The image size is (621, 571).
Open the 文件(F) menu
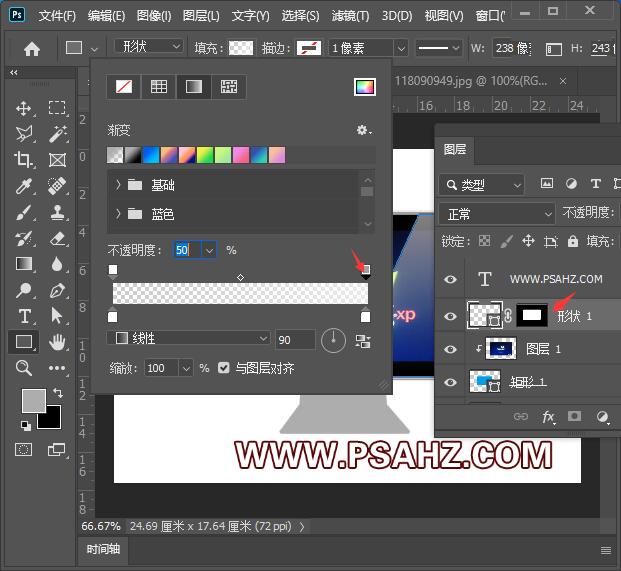tap(57, 16)
